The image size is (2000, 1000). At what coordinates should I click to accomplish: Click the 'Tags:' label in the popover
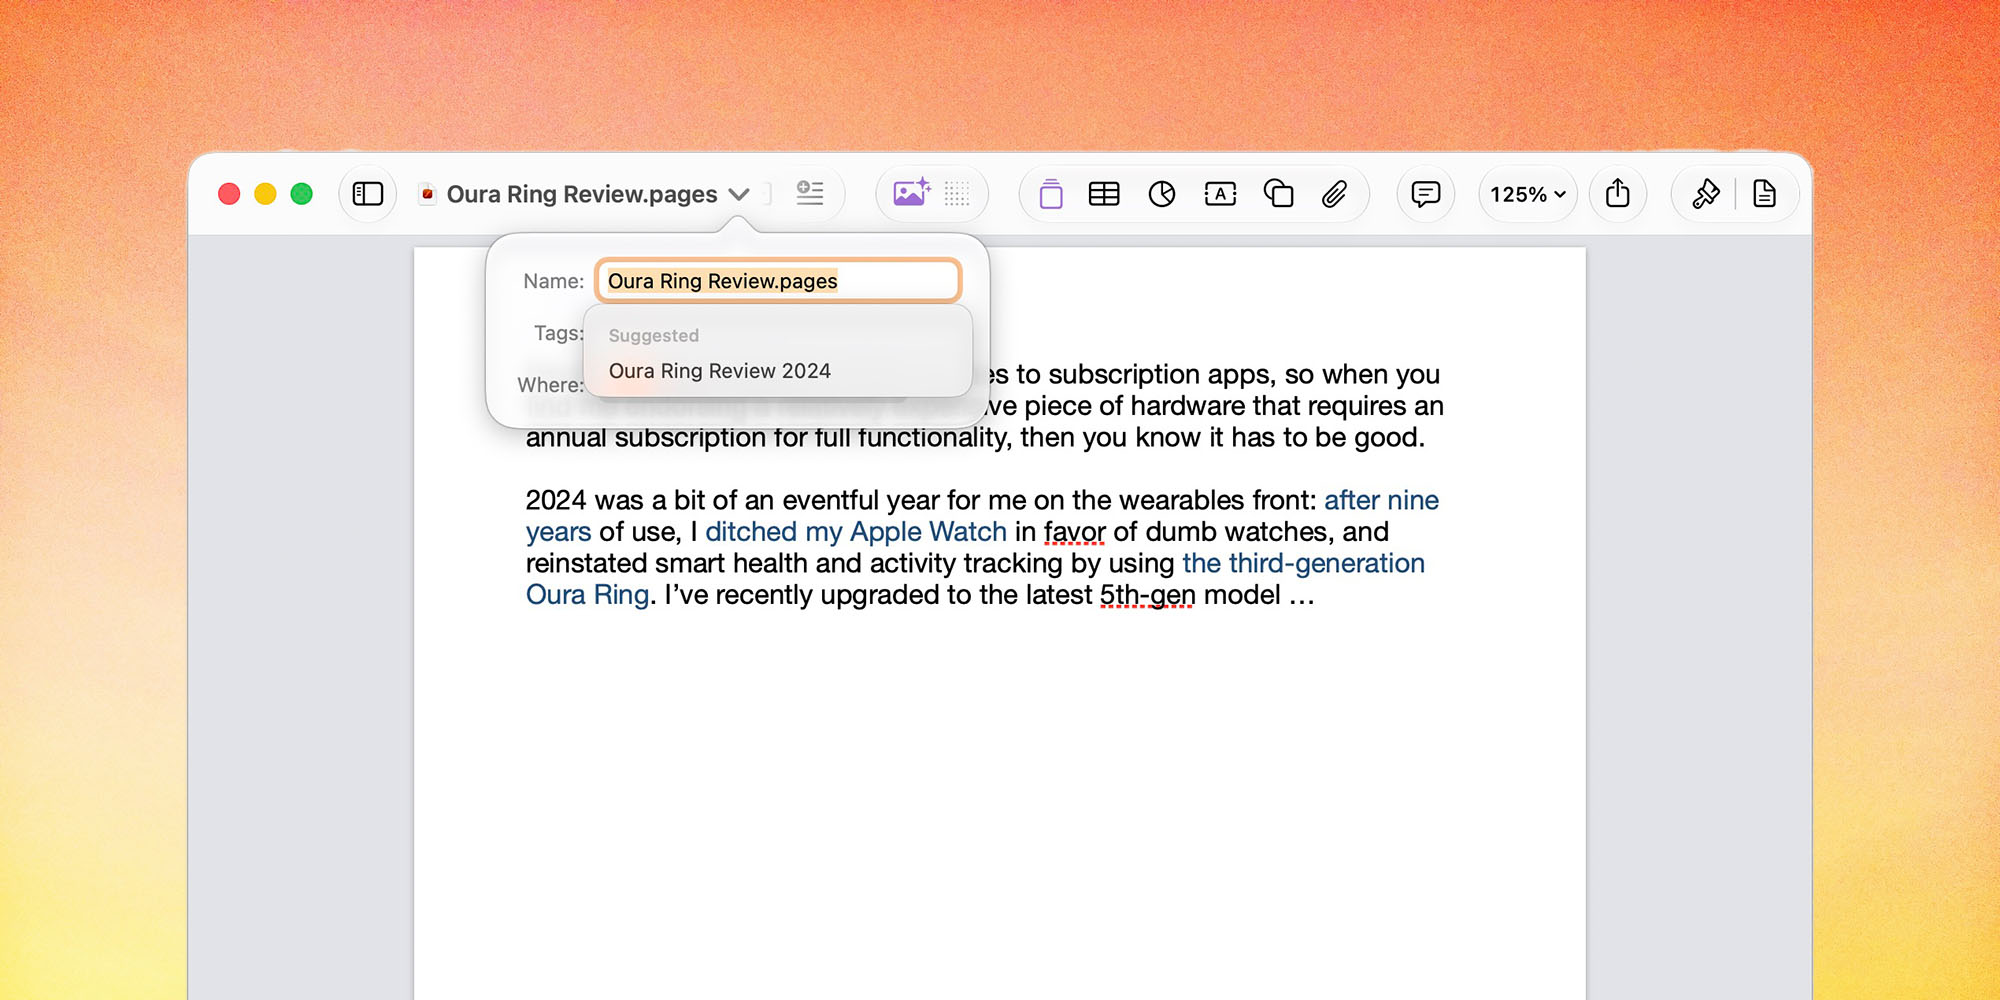(558, 333)
